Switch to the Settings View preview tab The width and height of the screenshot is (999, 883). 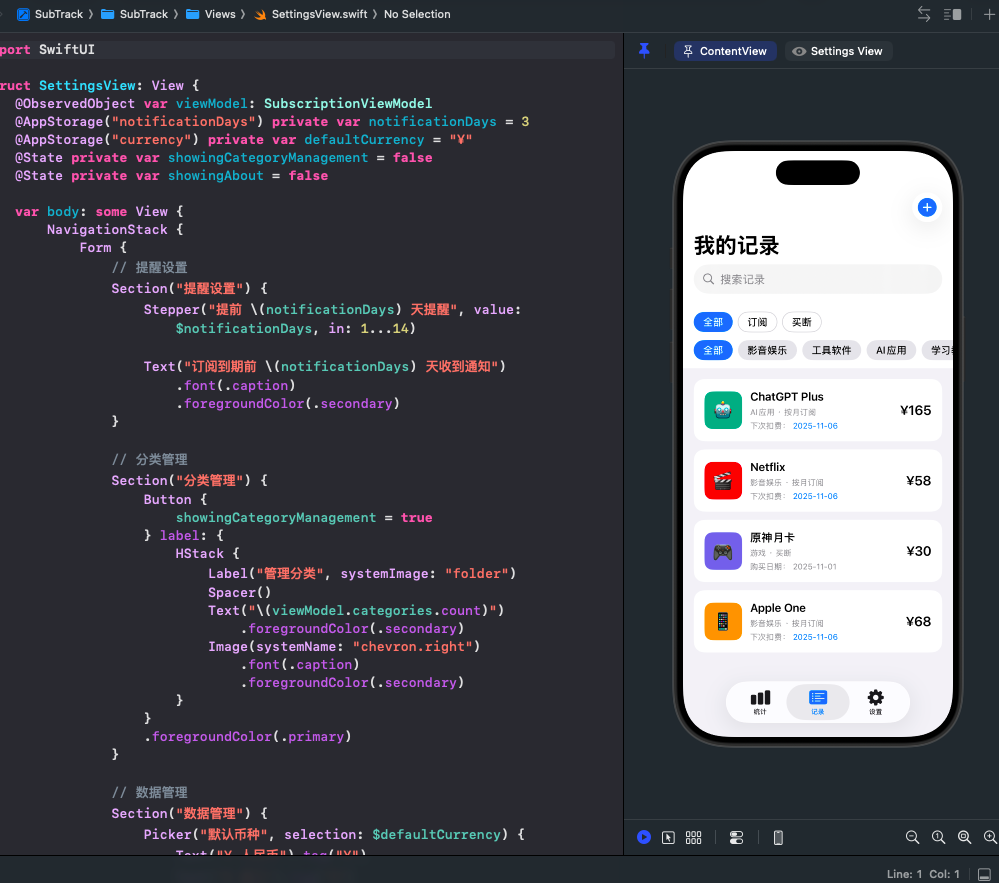[x=838, y=51]
